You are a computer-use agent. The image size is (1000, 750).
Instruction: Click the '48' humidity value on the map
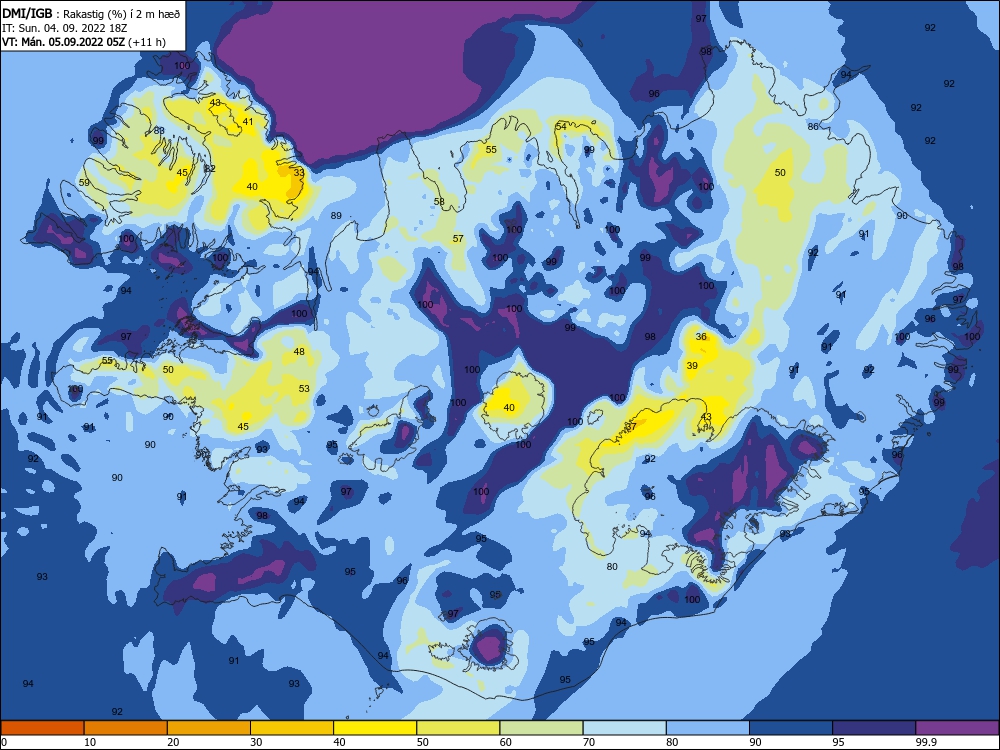point(299,352)
